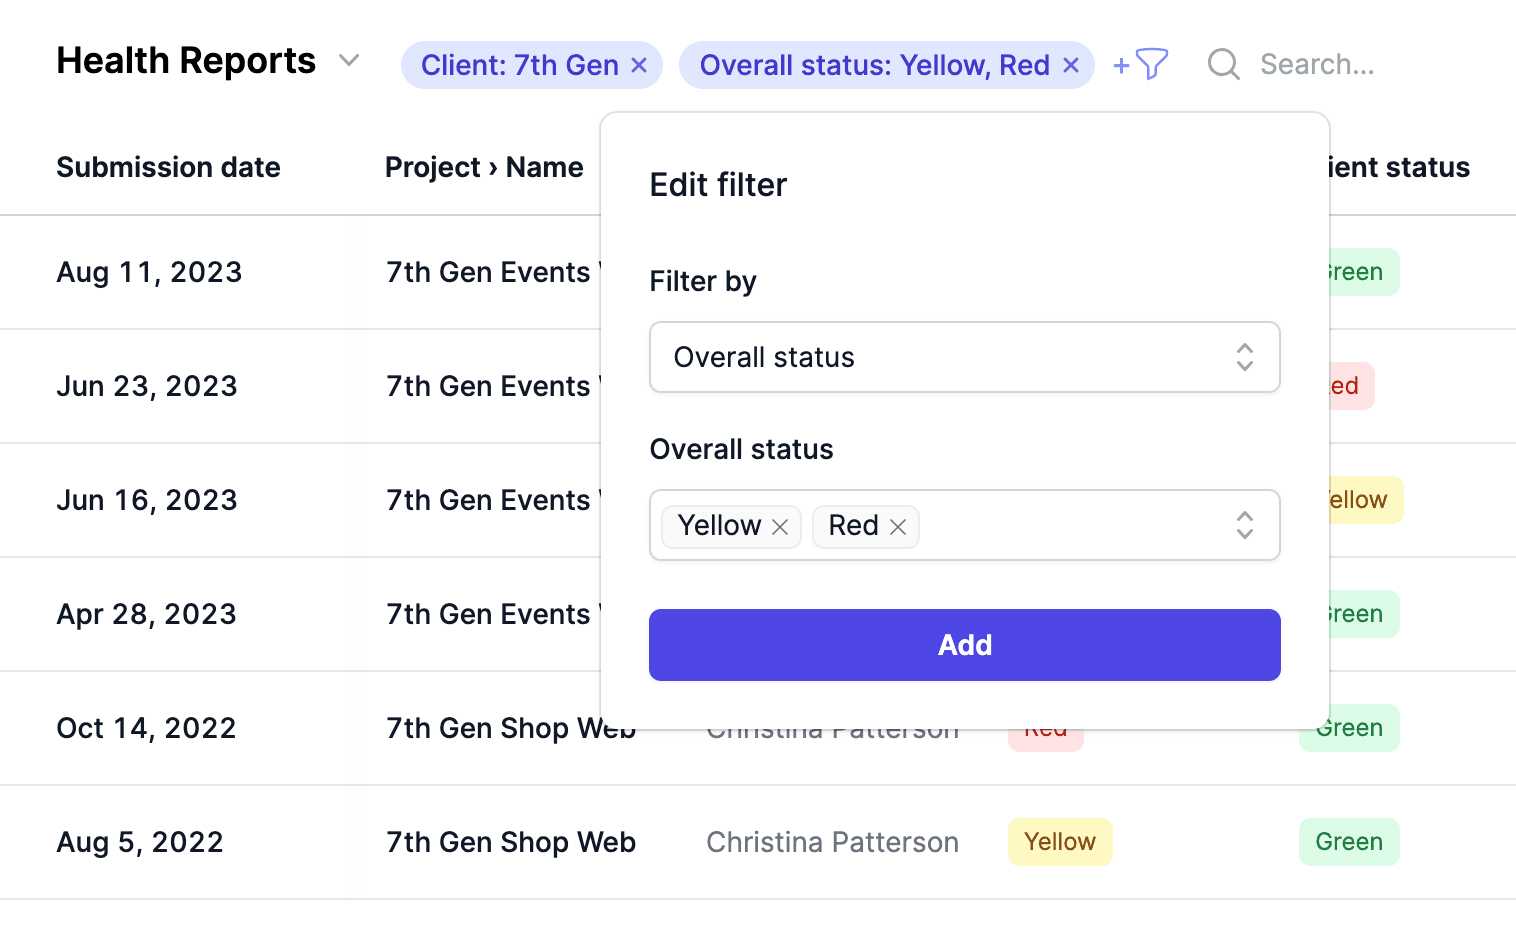1516x940 pixels.
Task: Click the chevron inside the Filter by select
Action: [1244, 357]
